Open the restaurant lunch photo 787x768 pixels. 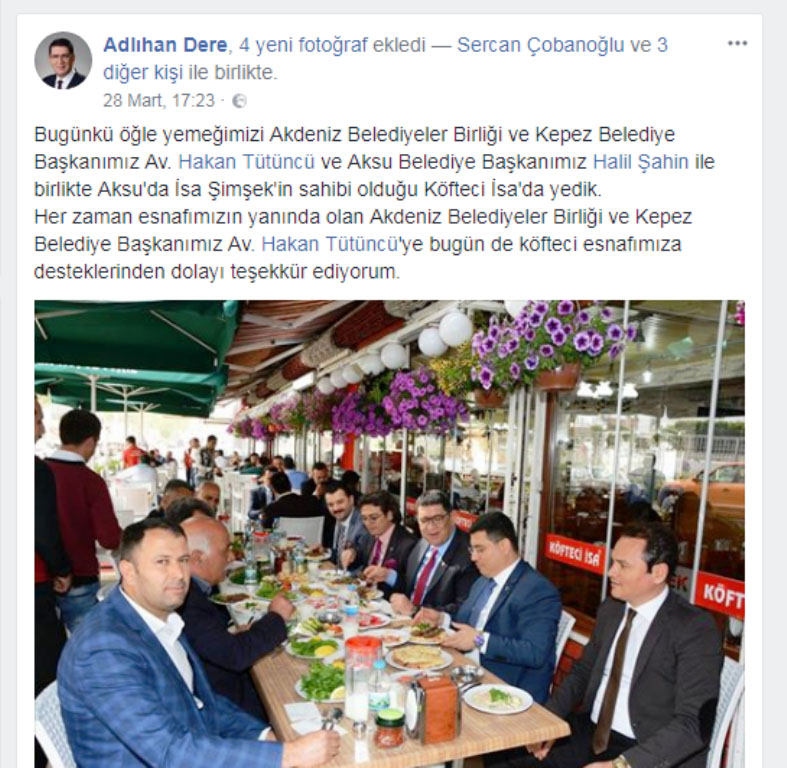click(389, 534)
